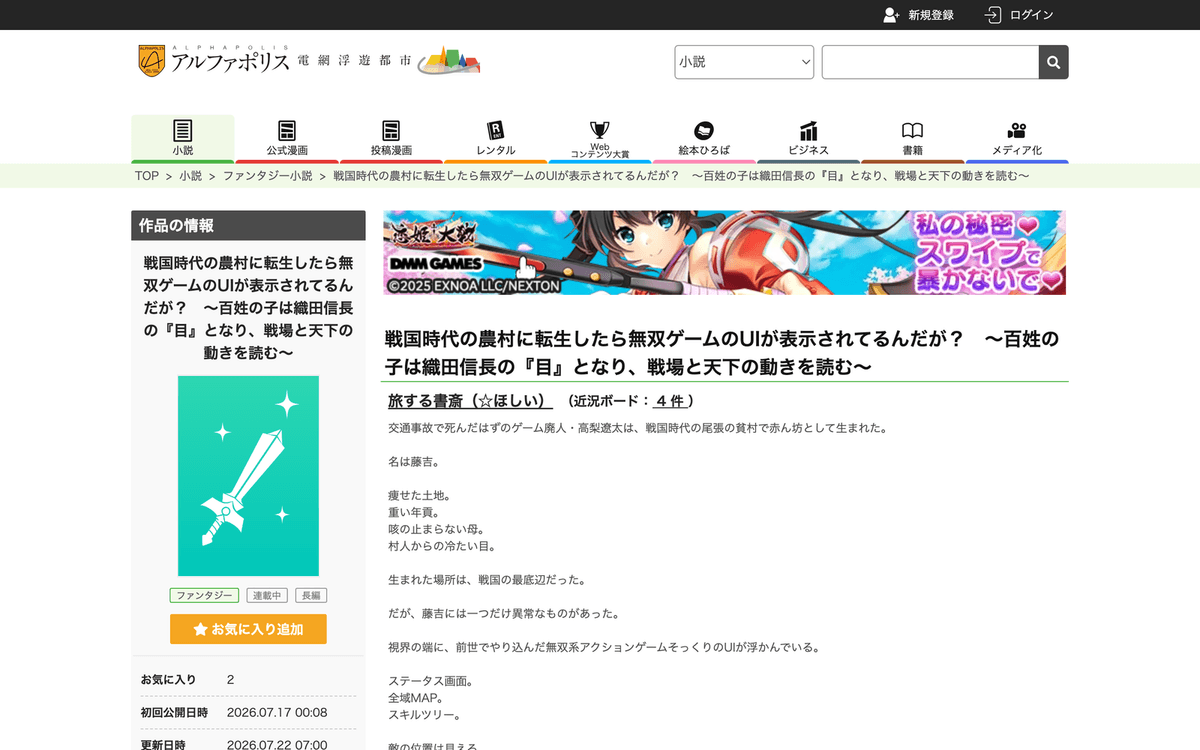The height and width of the screenshot is (750, 1200).
Task: Click the 作品の情報 panel header
Action: click(248, 226)
